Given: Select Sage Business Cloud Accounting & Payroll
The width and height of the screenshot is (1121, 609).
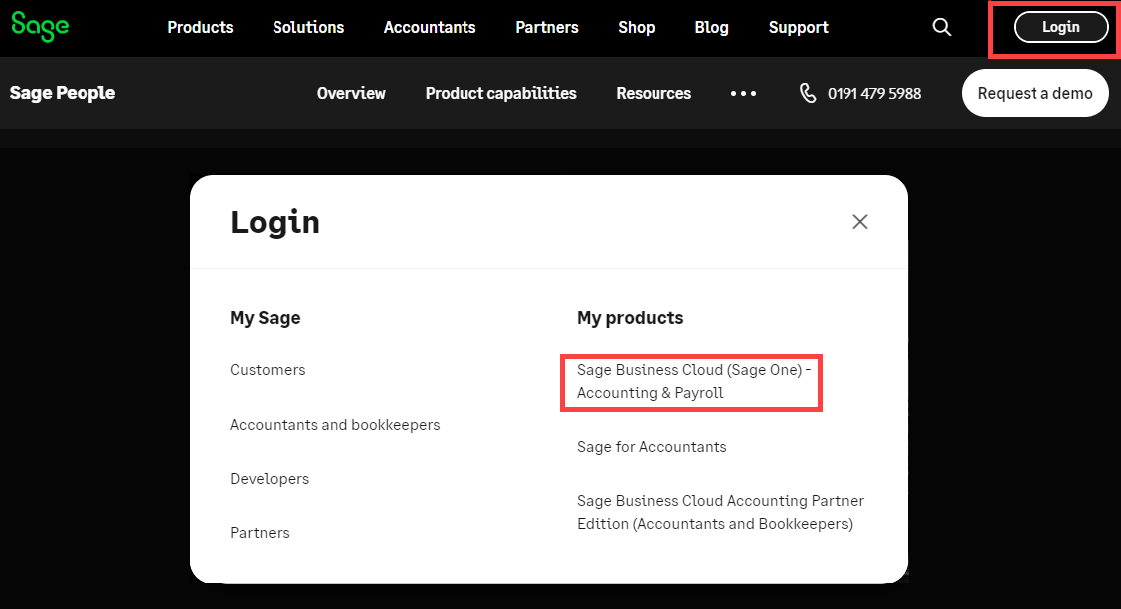Looking at the screenshot, I should click(x=690, y=381).
